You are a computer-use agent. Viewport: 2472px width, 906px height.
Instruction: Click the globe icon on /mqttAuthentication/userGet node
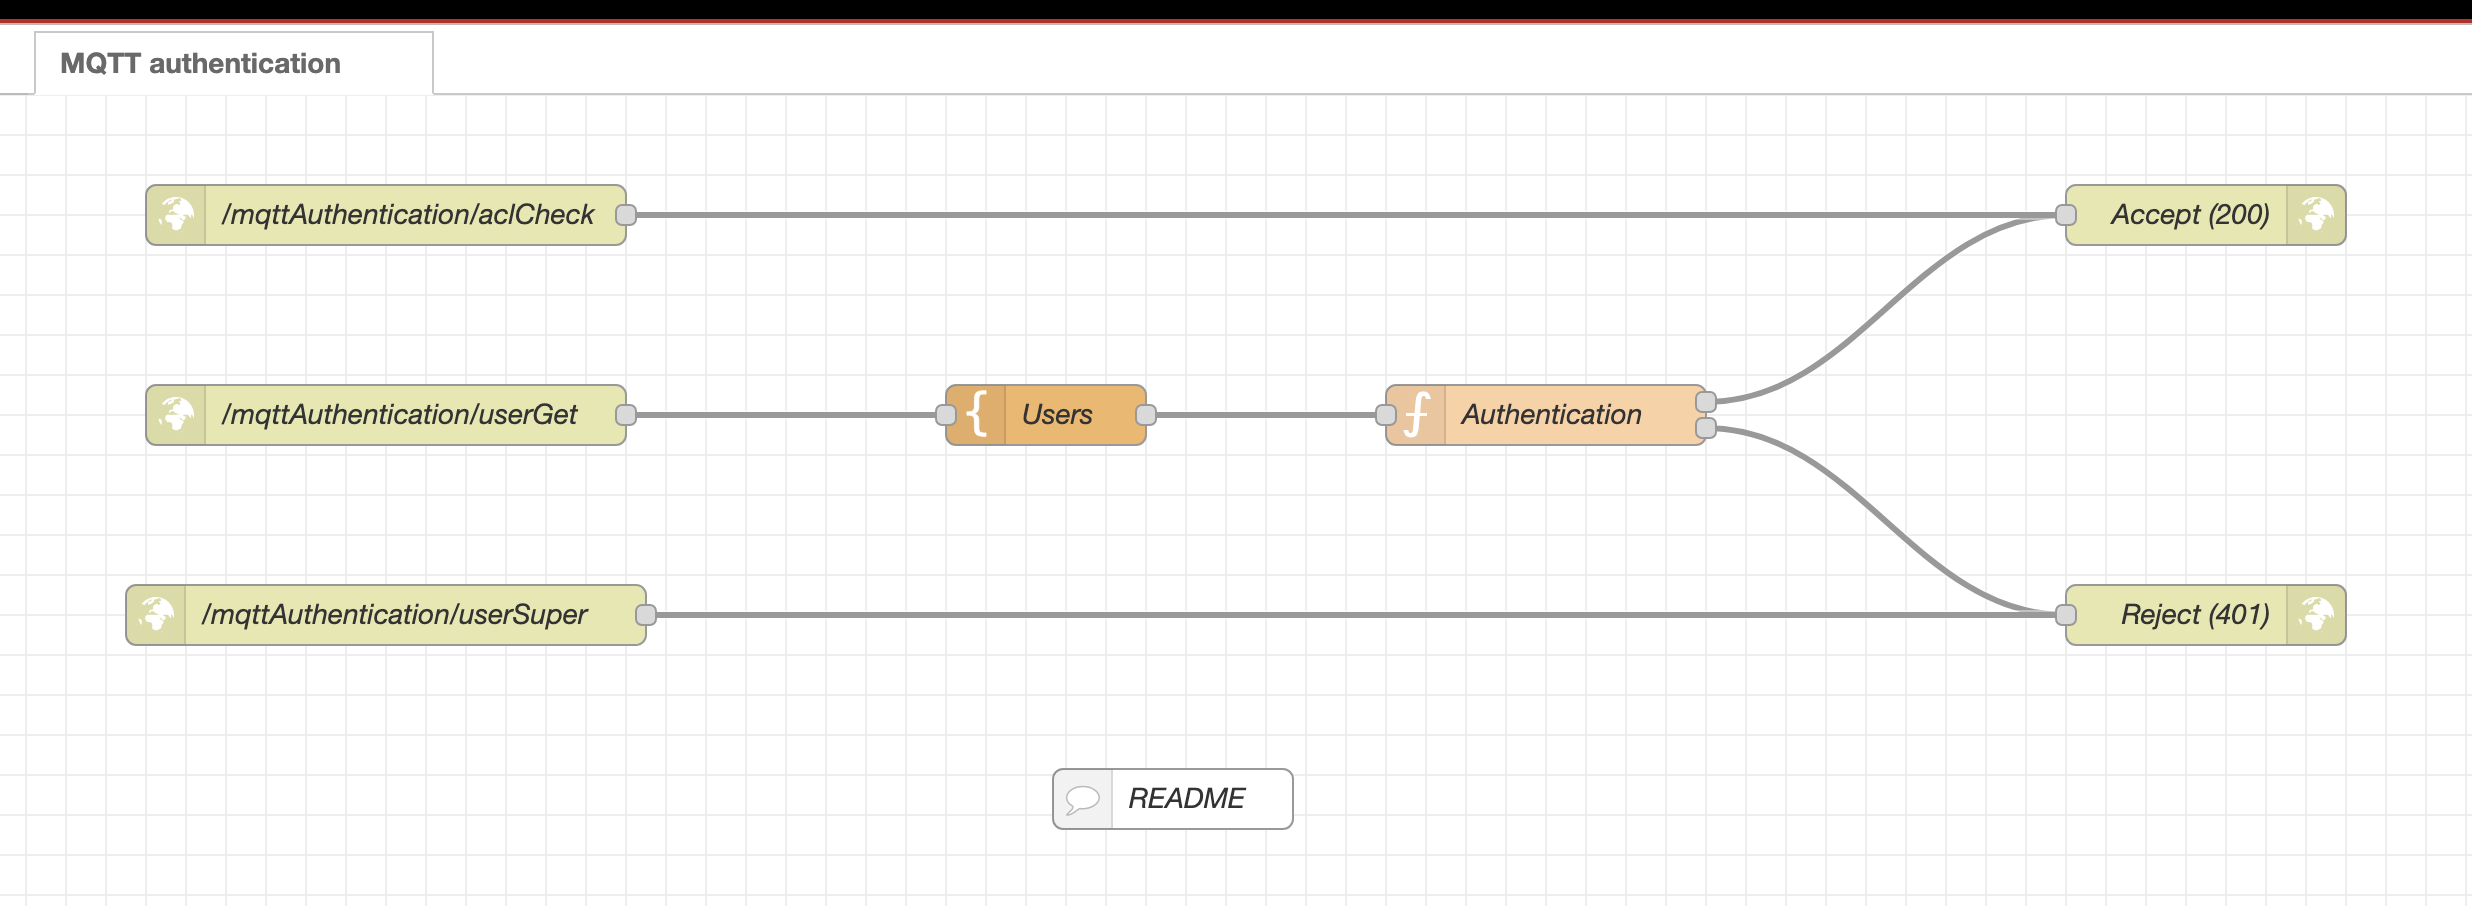176,414
